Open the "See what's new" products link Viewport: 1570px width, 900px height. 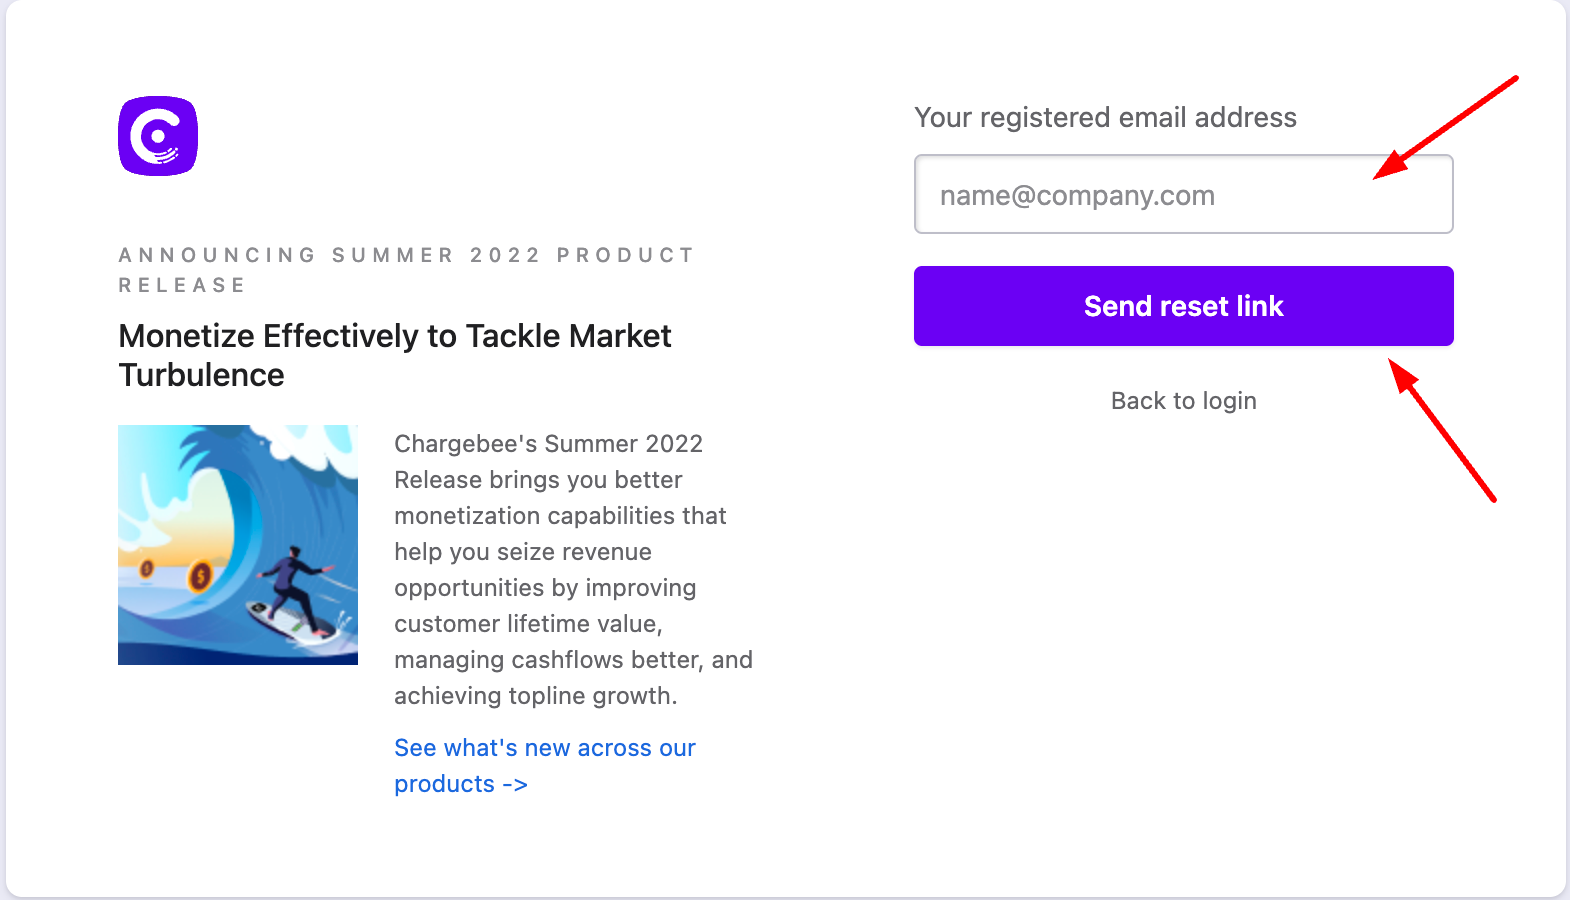click(x=544, y=748)
